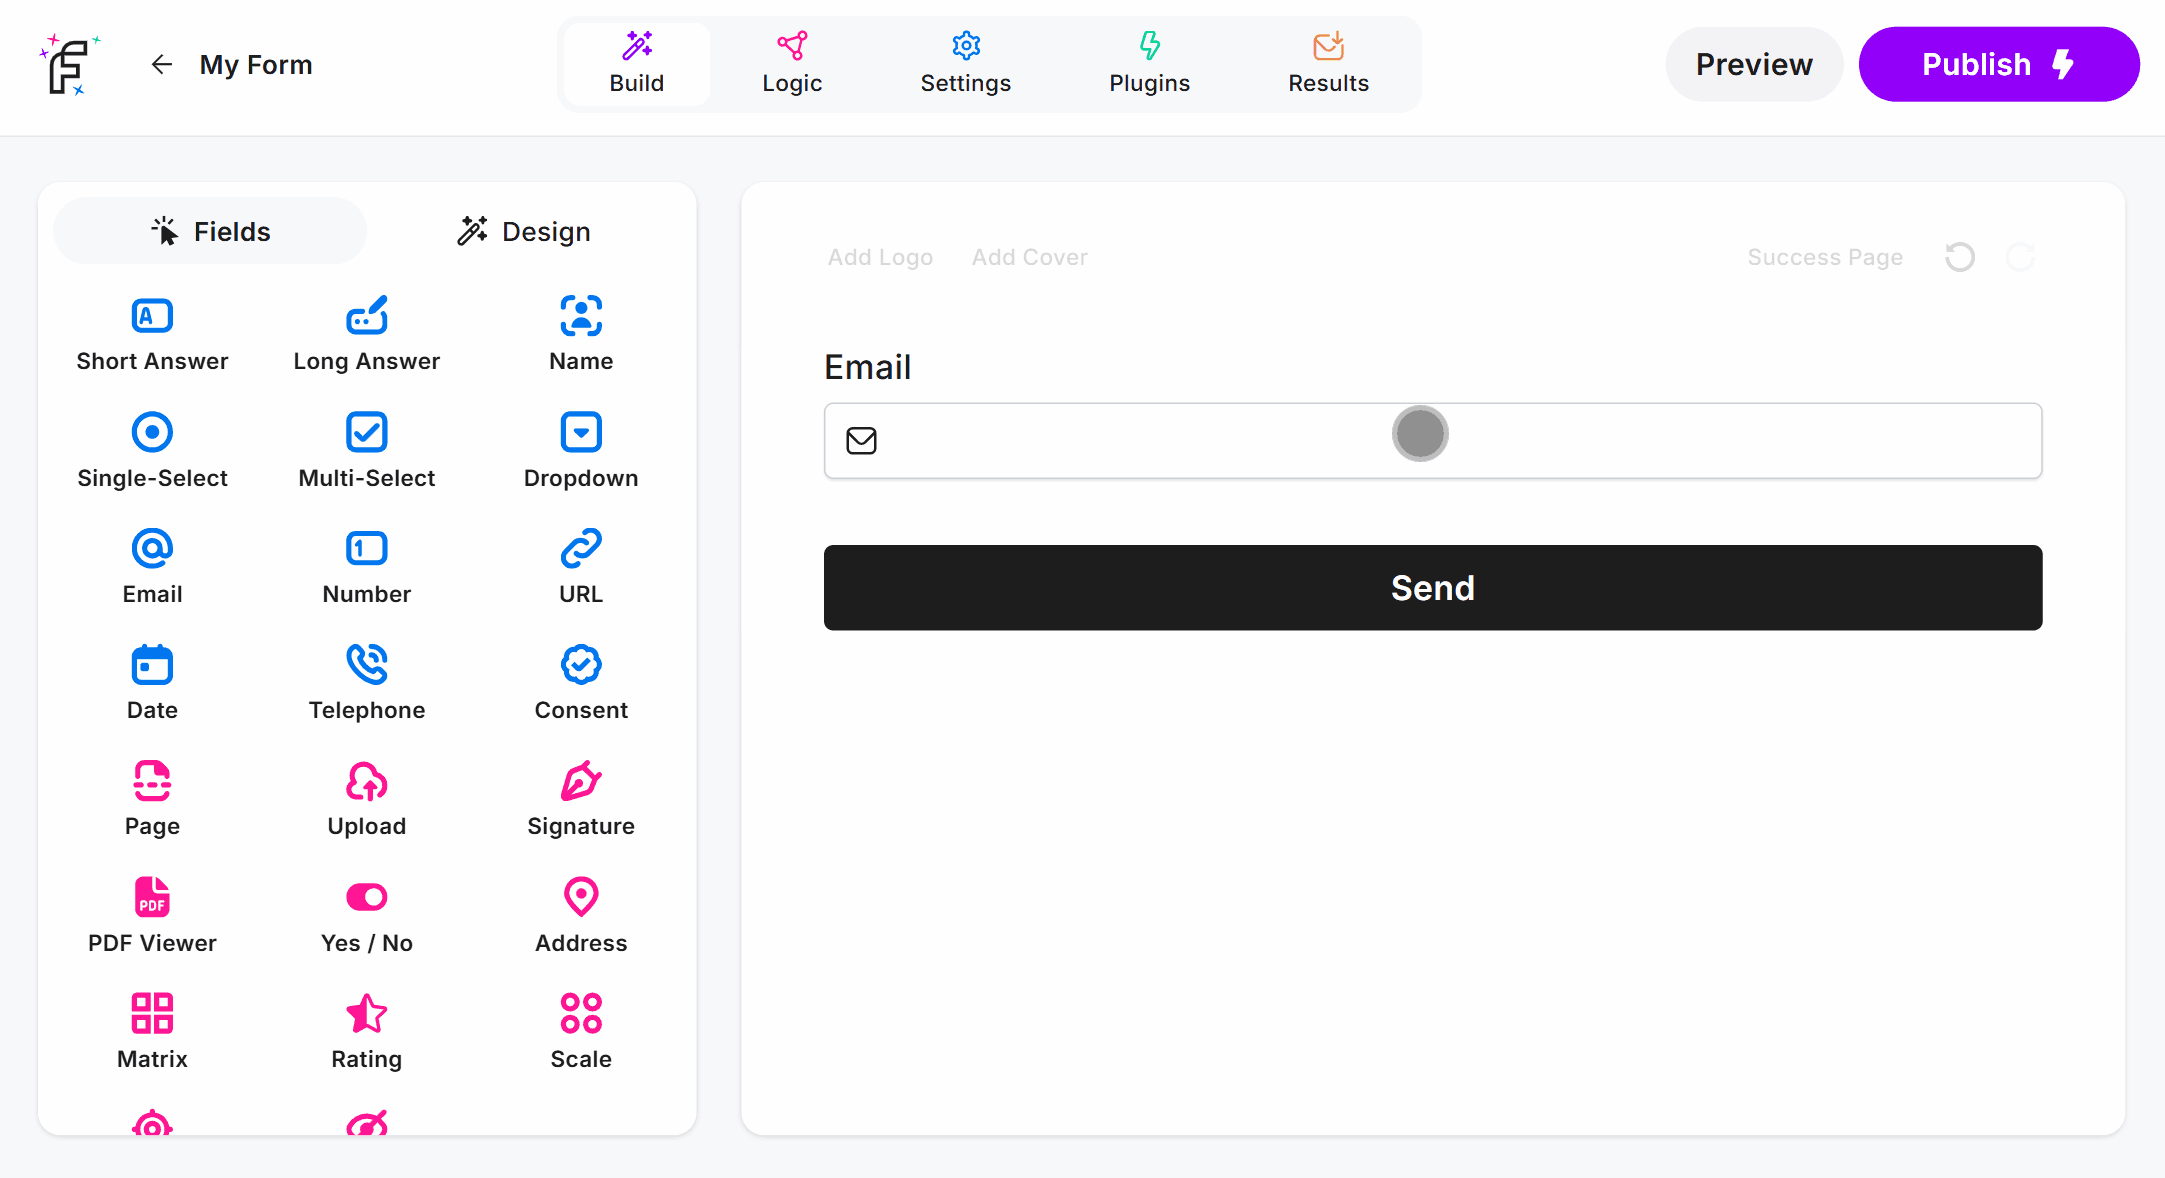Open the Success Page link
2165x1178 pixels.
tap(1825, 257)
